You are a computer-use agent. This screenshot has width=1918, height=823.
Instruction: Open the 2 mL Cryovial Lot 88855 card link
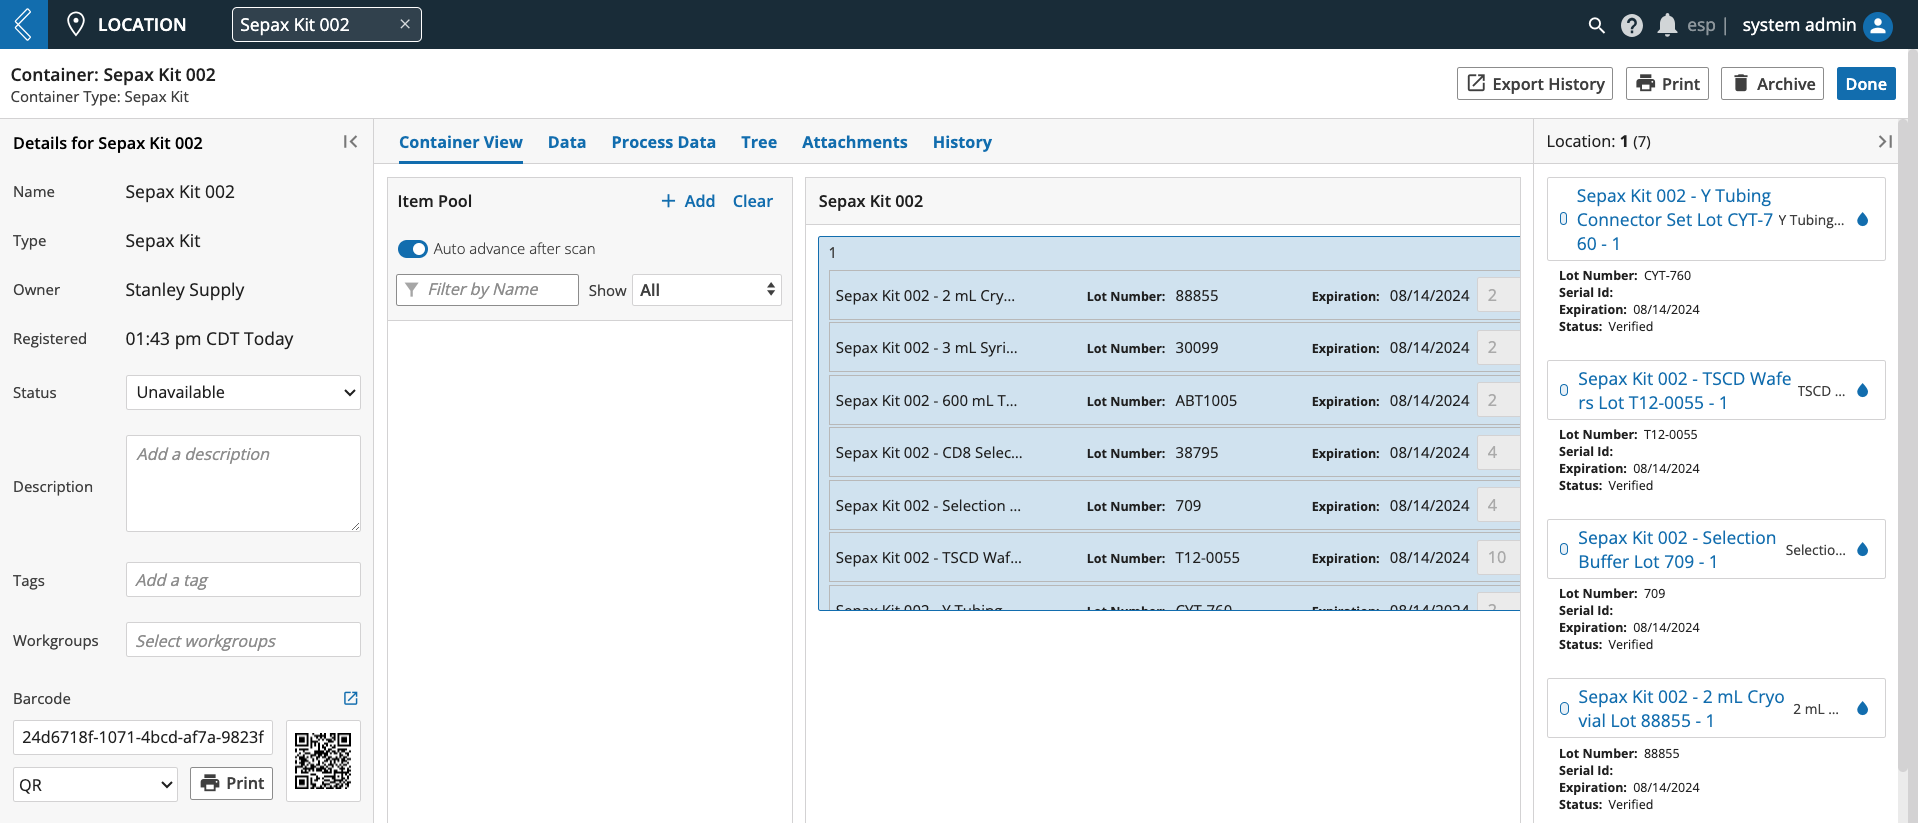pyautogui.click(x=1681, y=709)
